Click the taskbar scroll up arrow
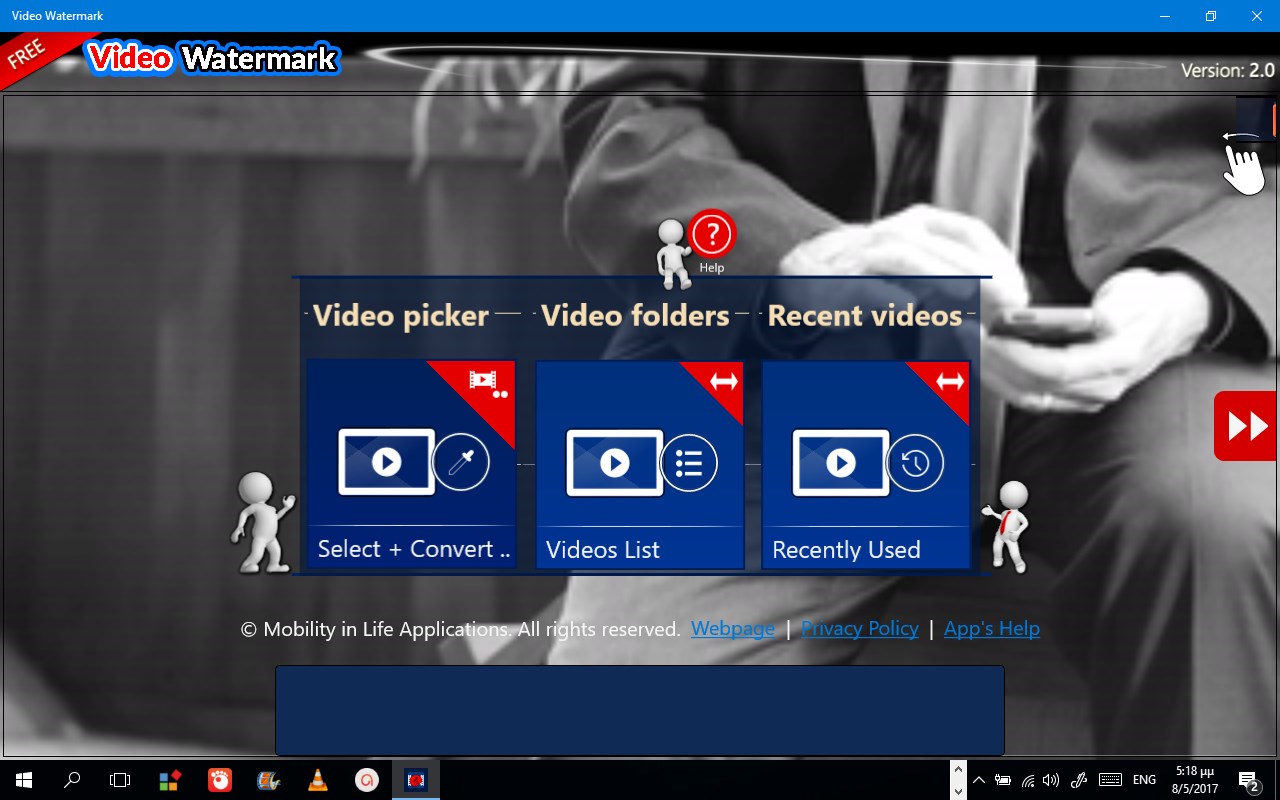 coord(958,769)
